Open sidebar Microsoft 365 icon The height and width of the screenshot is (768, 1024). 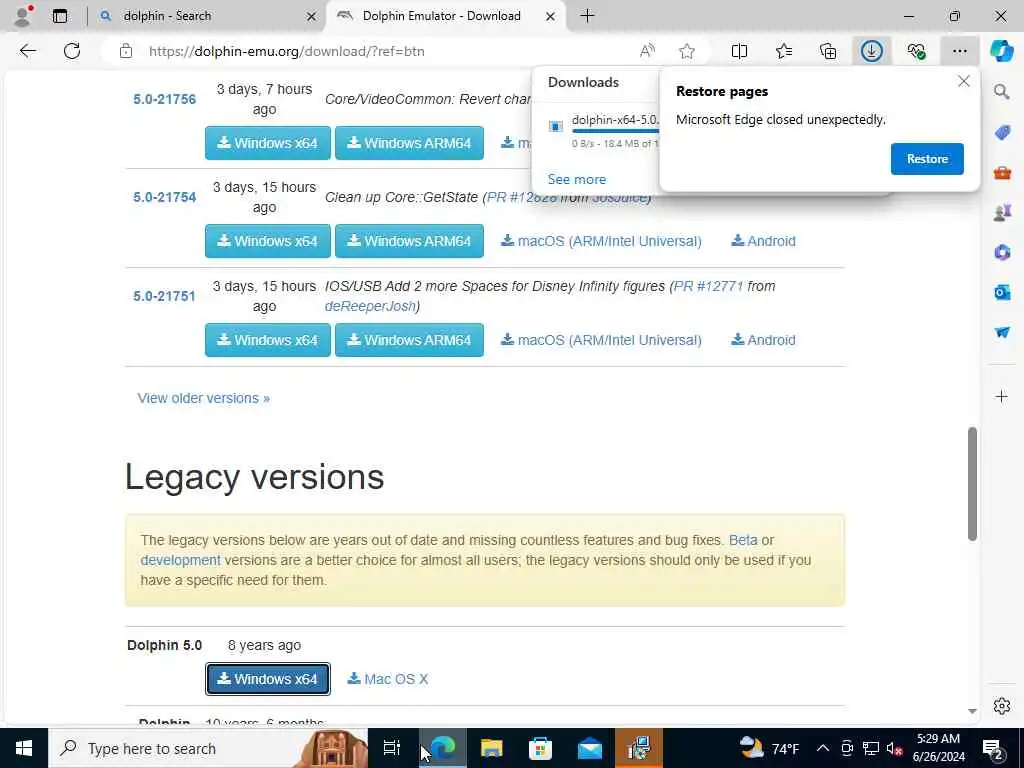[1002, 252]
